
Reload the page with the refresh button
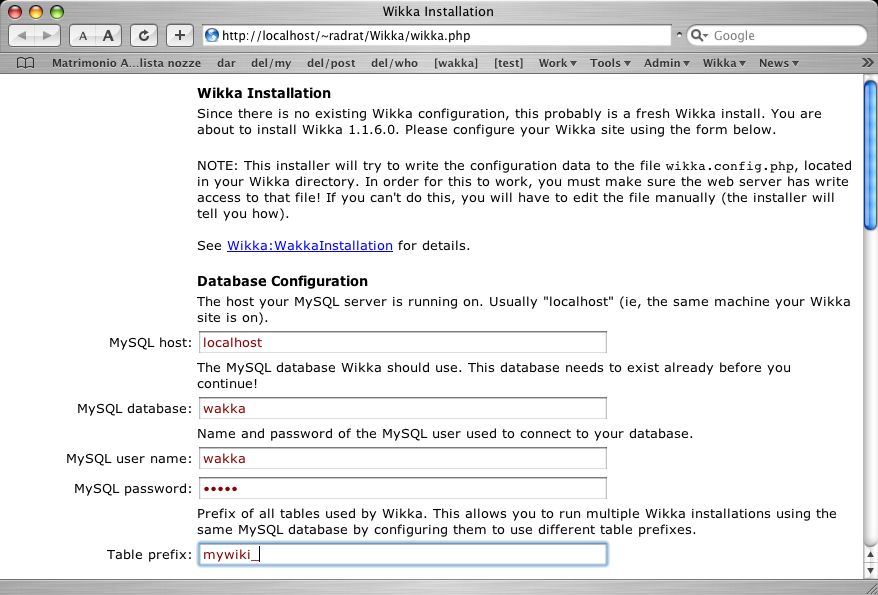144,36
